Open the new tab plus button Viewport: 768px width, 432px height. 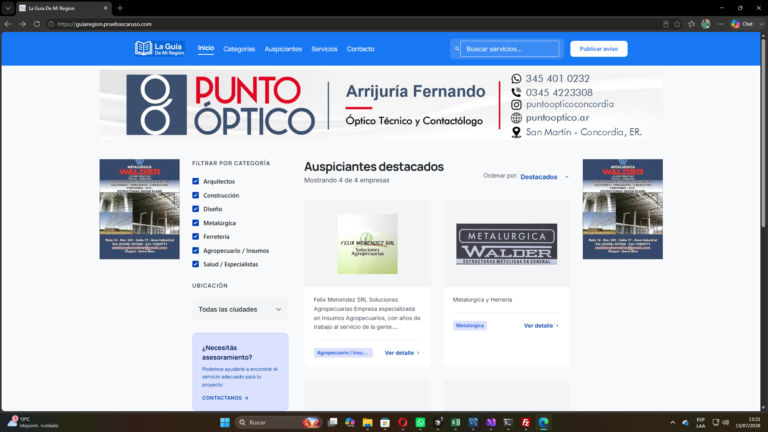coord(120,8)
